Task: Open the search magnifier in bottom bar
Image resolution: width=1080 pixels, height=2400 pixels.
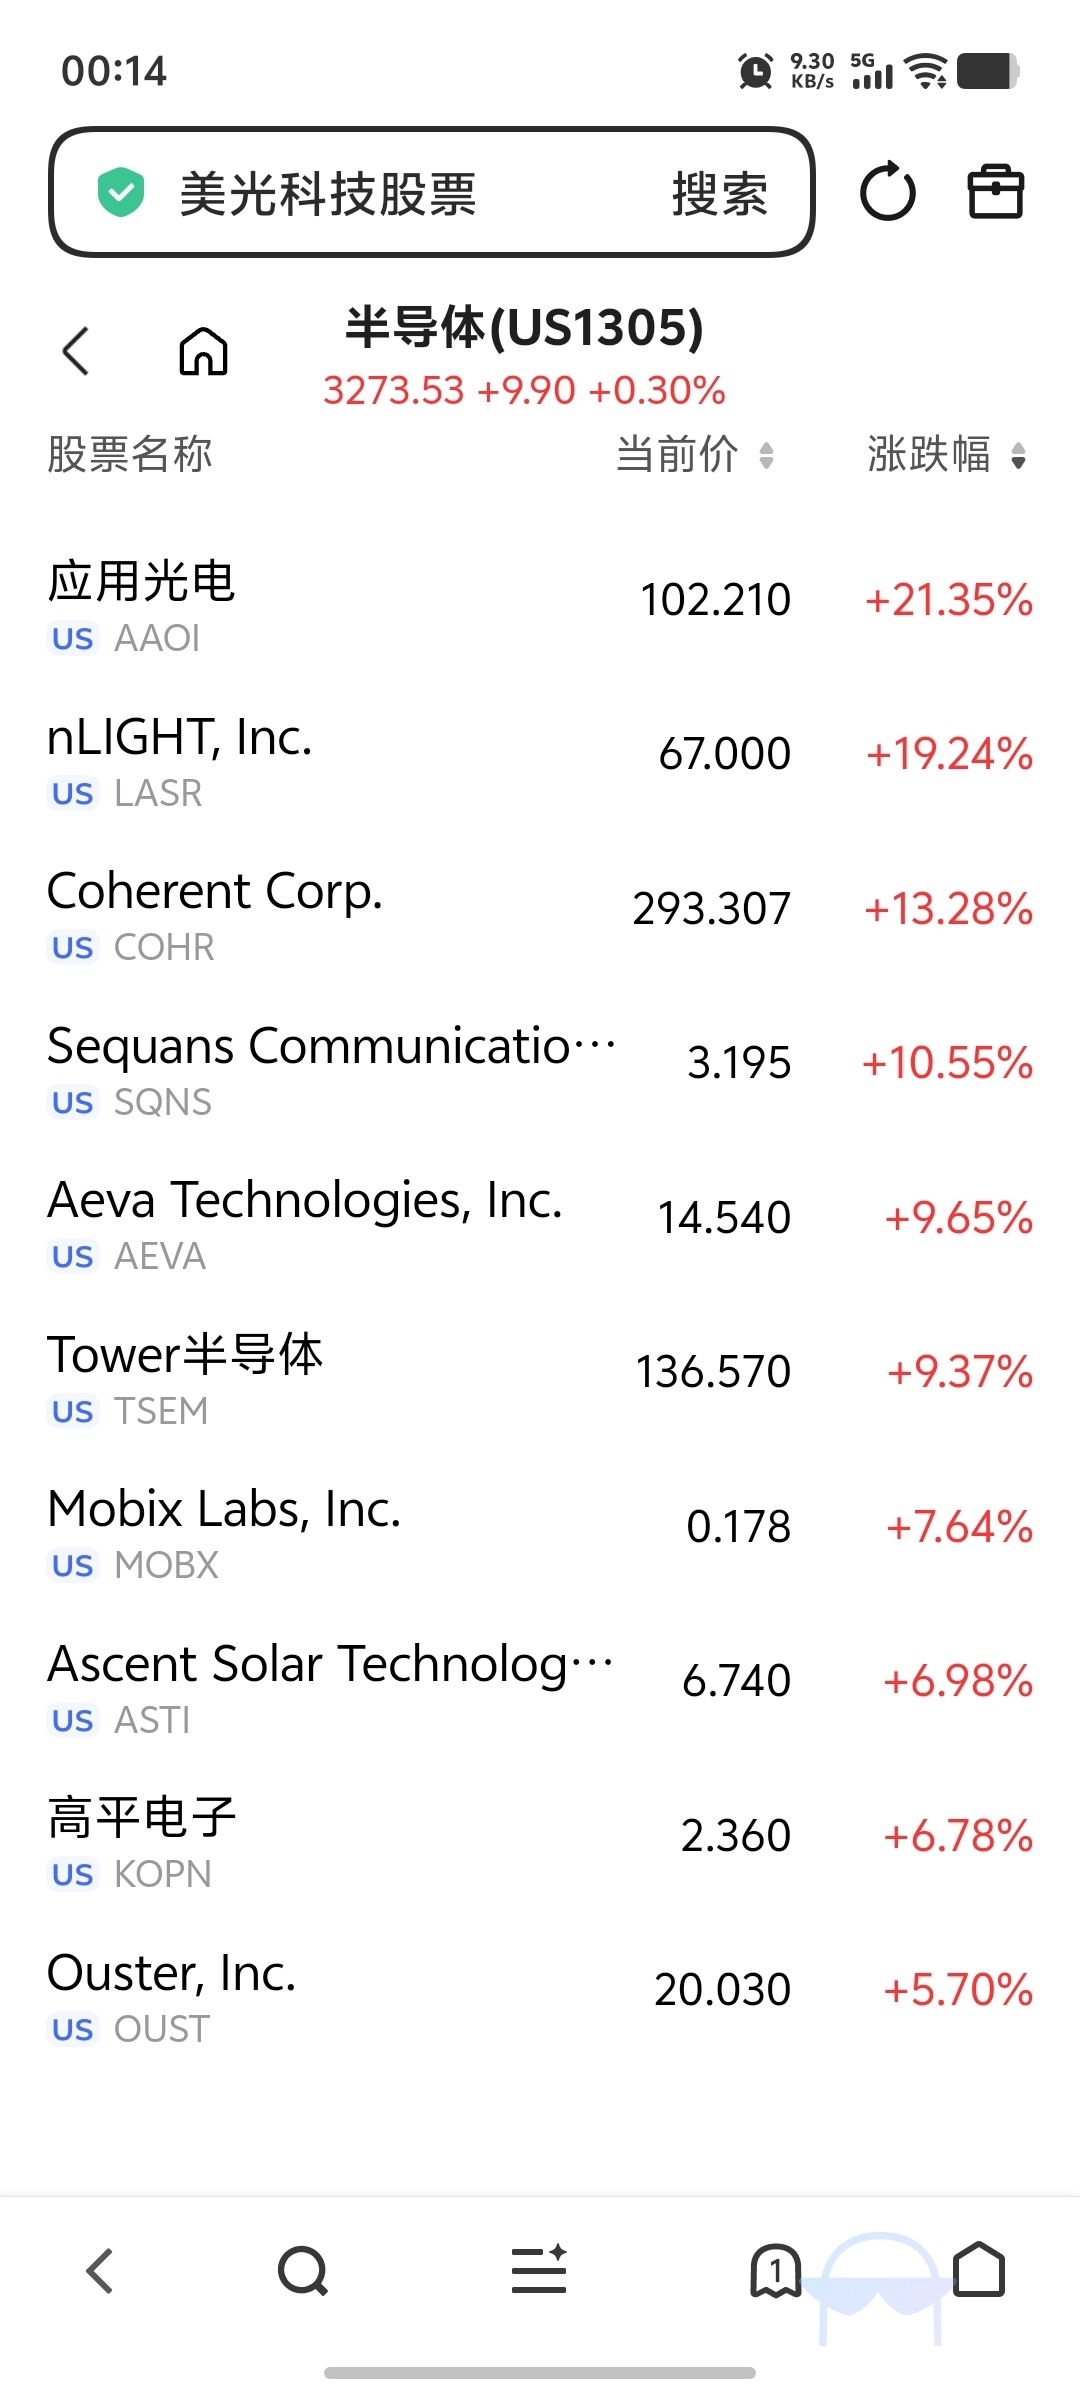Action: pos(303,2271)
